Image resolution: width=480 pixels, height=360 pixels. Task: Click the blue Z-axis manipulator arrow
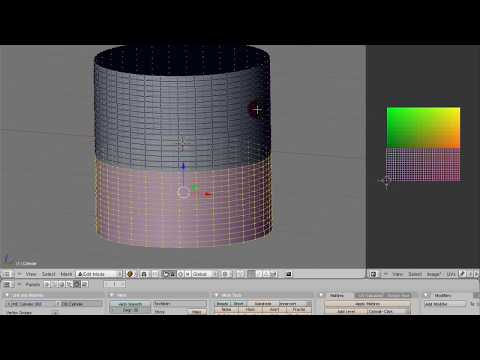click(183, 167)
